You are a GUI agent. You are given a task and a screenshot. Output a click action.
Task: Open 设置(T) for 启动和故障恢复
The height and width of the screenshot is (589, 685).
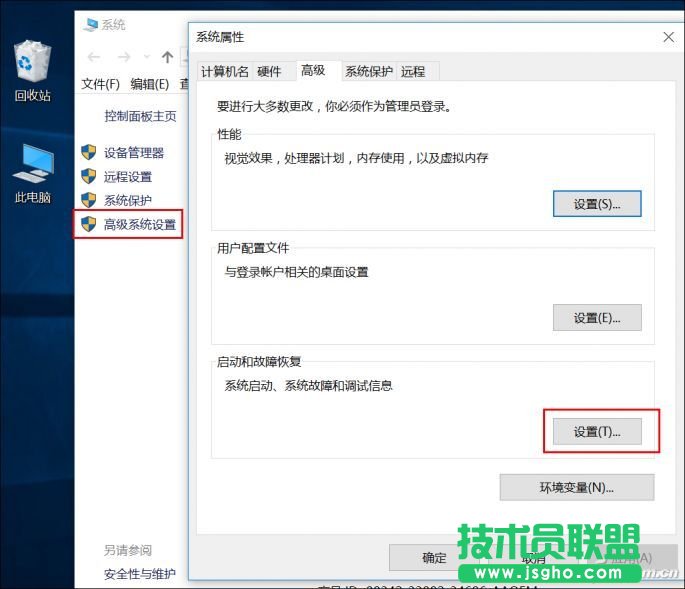click(x=597, y=432)
